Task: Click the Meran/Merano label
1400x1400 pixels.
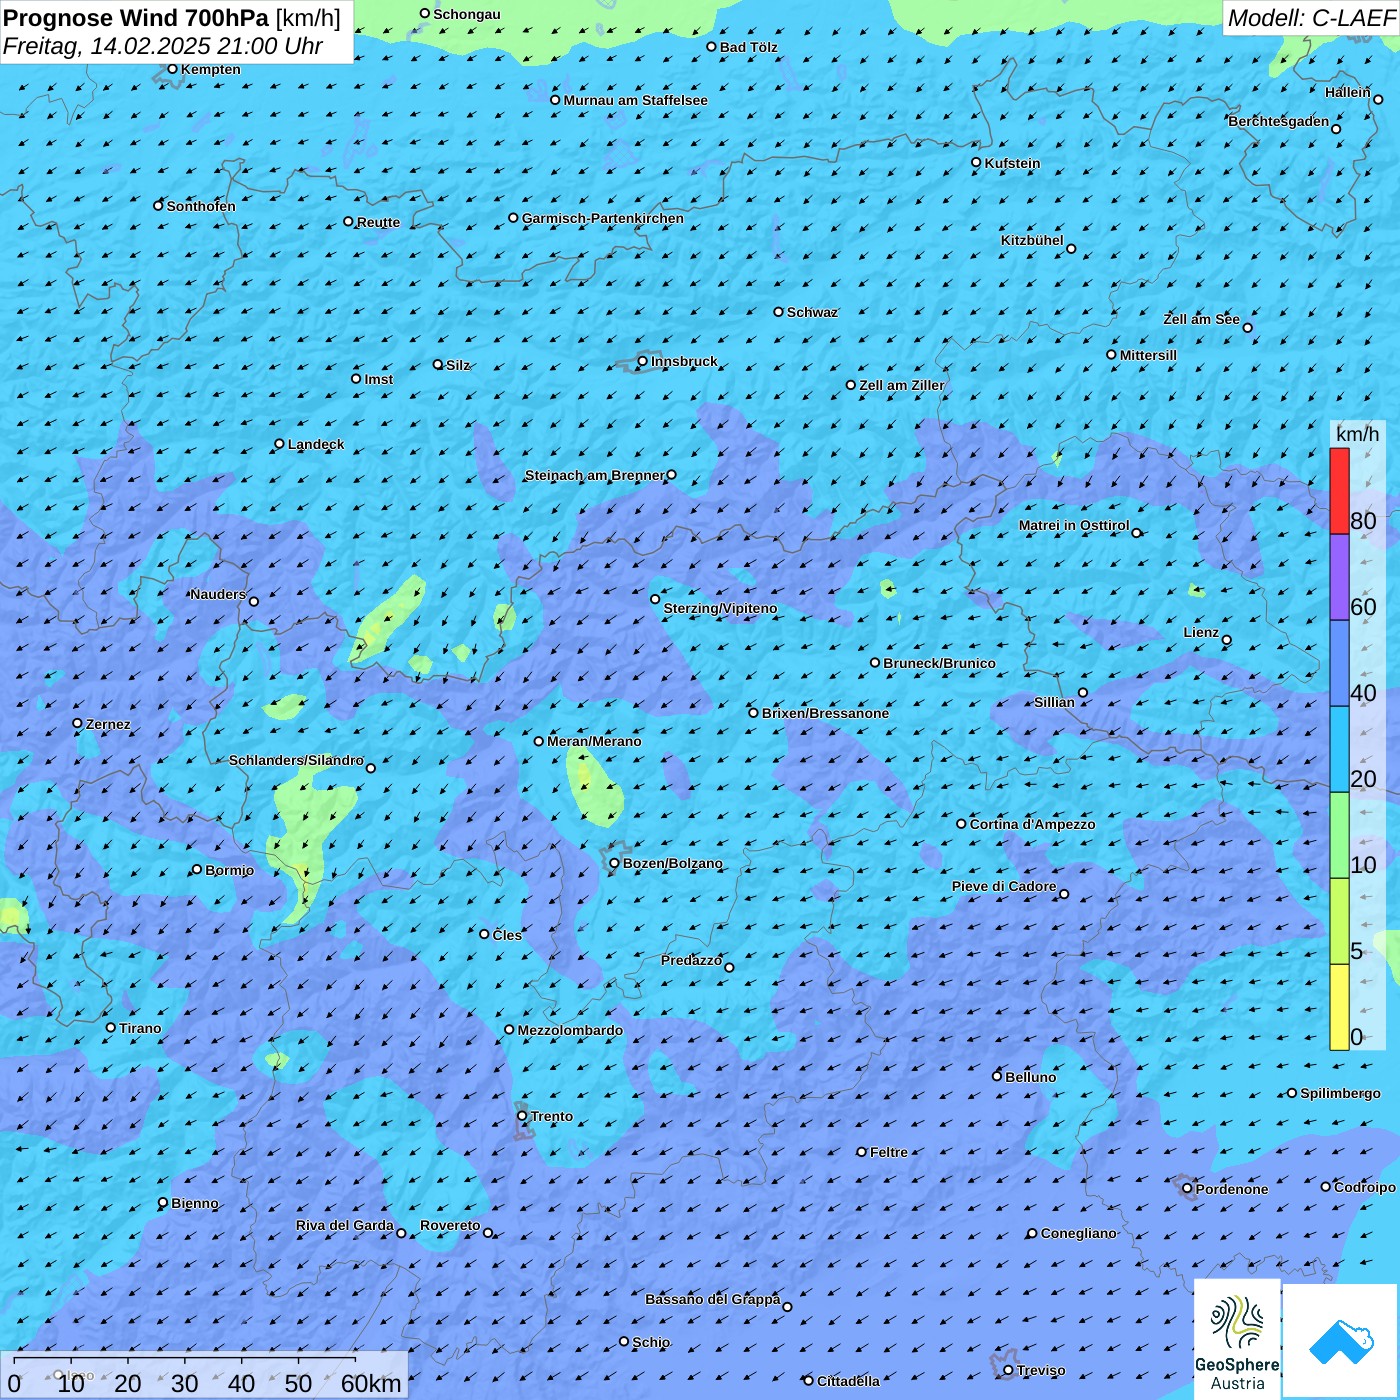Action: pos(594,741)
